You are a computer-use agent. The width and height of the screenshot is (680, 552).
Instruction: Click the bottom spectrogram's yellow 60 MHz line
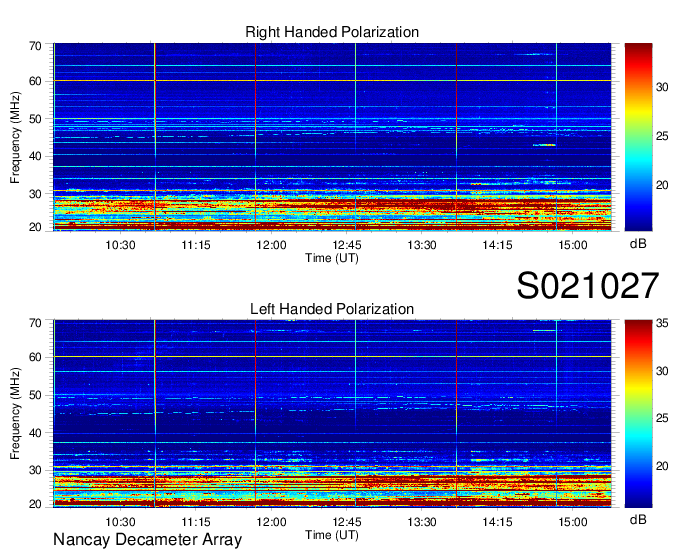(332, 357)
